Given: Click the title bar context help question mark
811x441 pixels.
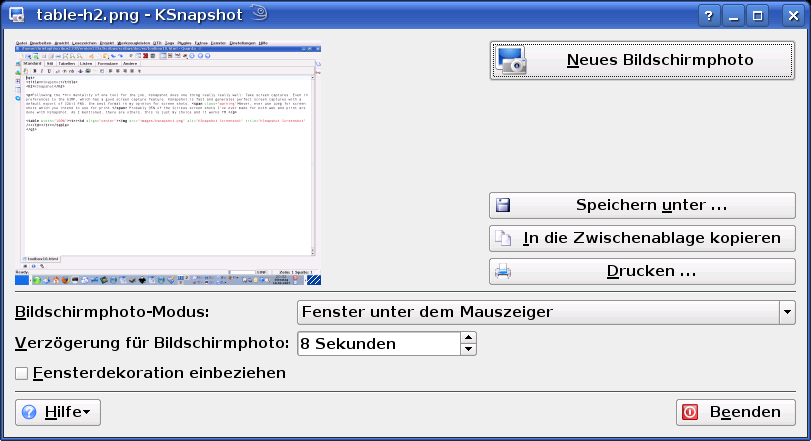Looking at the screenshot, I should (708, 16).
